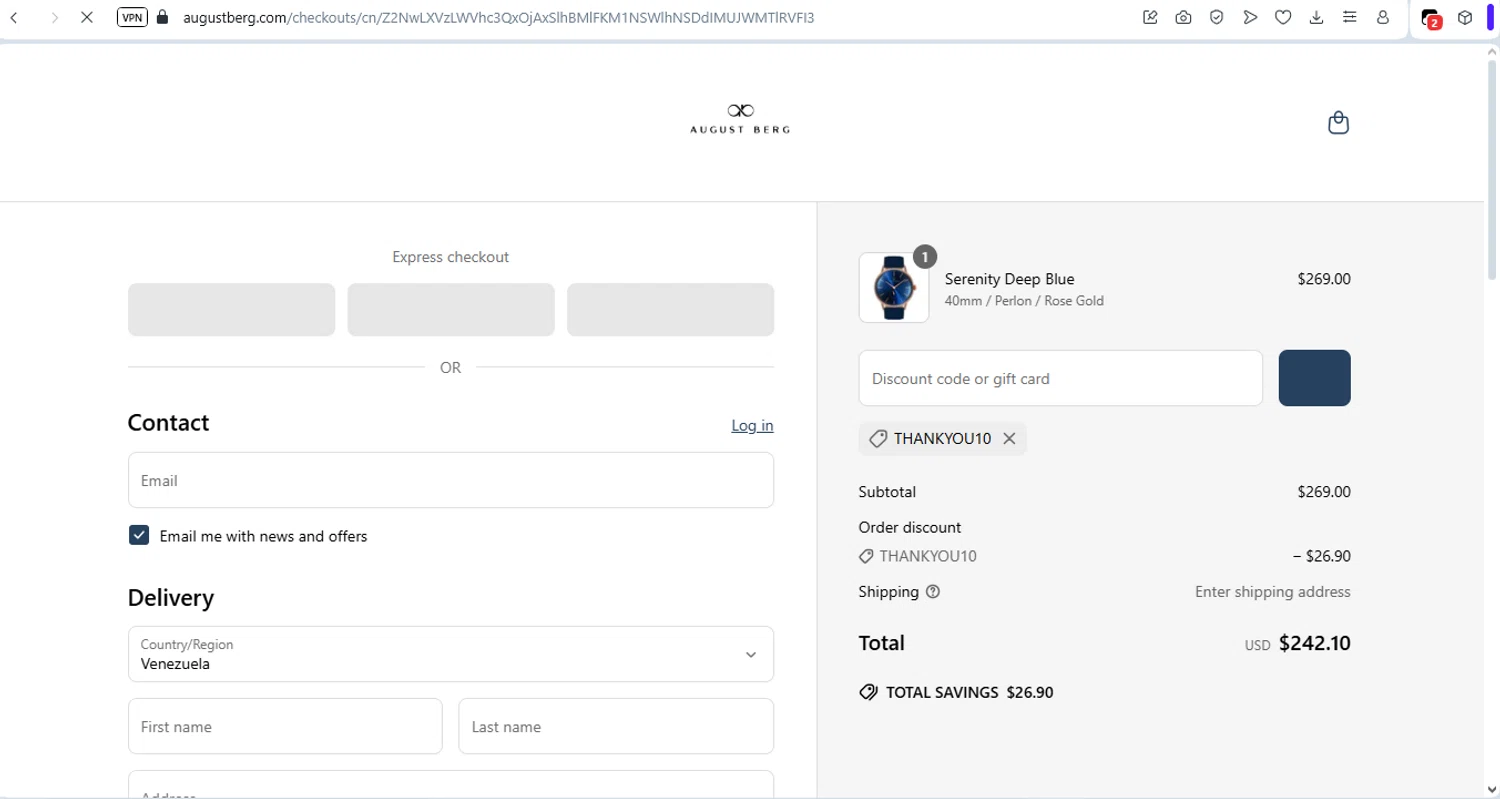The width and height of the screenshot is (1500, 799).
Task: Click '40mm / Perlon / Rose Gold' text
Action: tap(1024, 301)
